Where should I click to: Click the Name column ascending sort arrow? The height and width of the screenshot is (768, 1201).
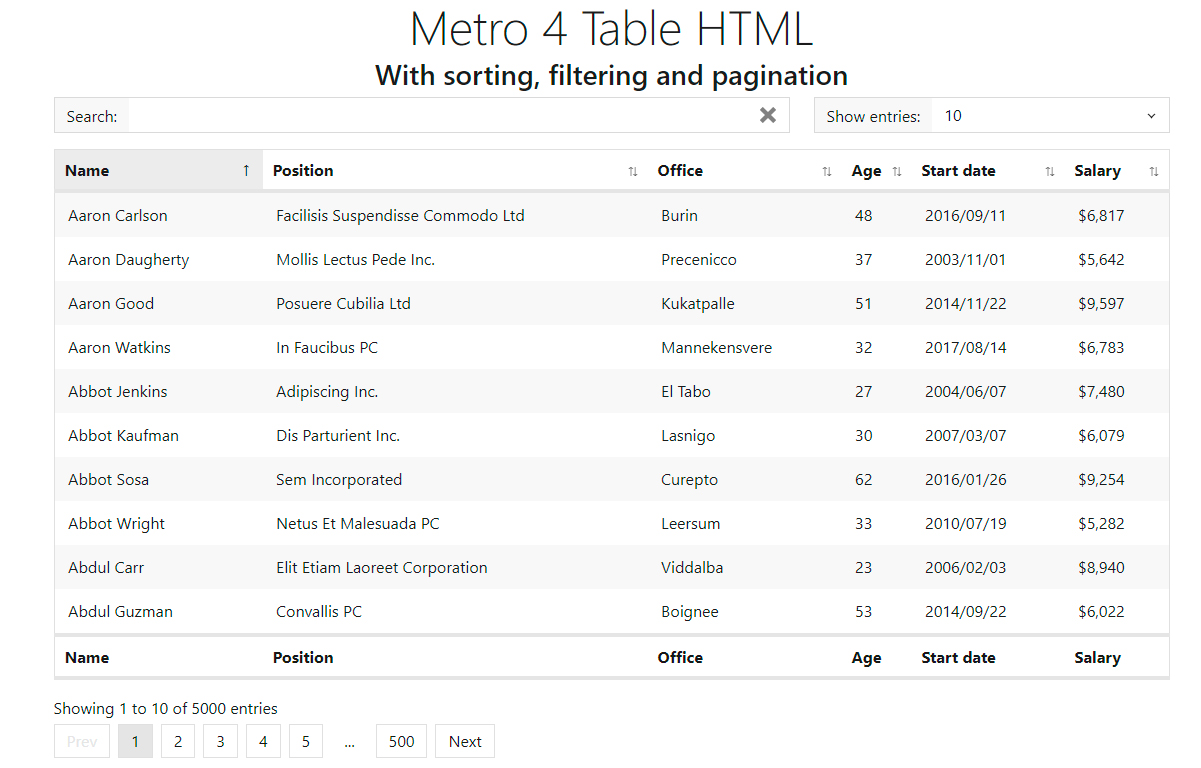[246, 171]
